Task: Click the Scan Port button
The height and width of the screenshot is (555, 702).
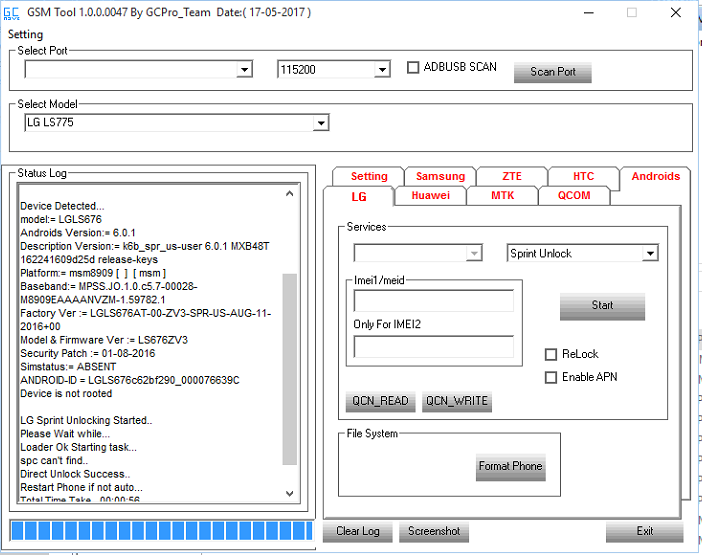Action: pos(552,72)
